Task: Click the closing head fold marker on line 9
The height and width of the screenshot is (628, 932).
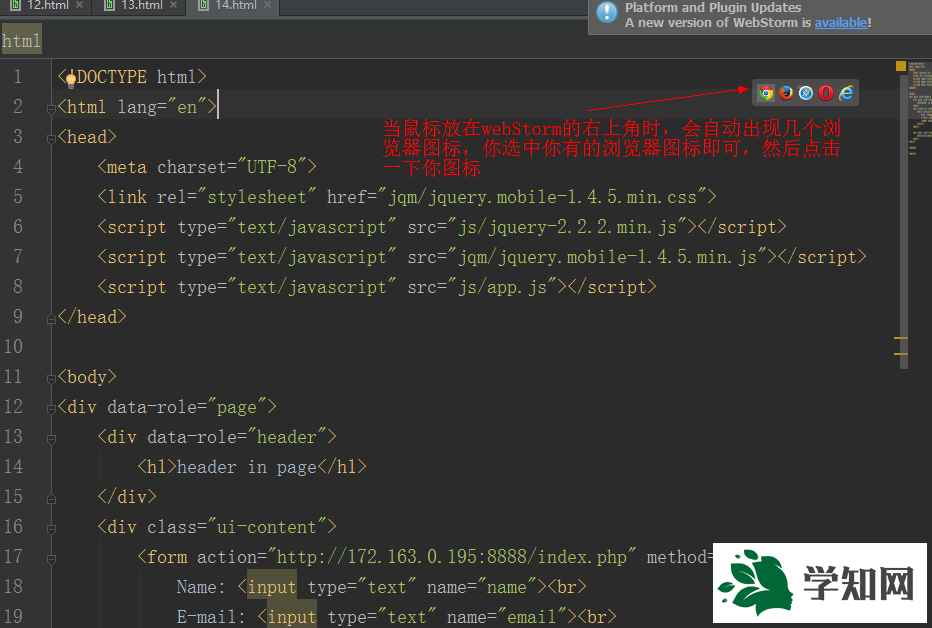Action: [x=51, y=319]
